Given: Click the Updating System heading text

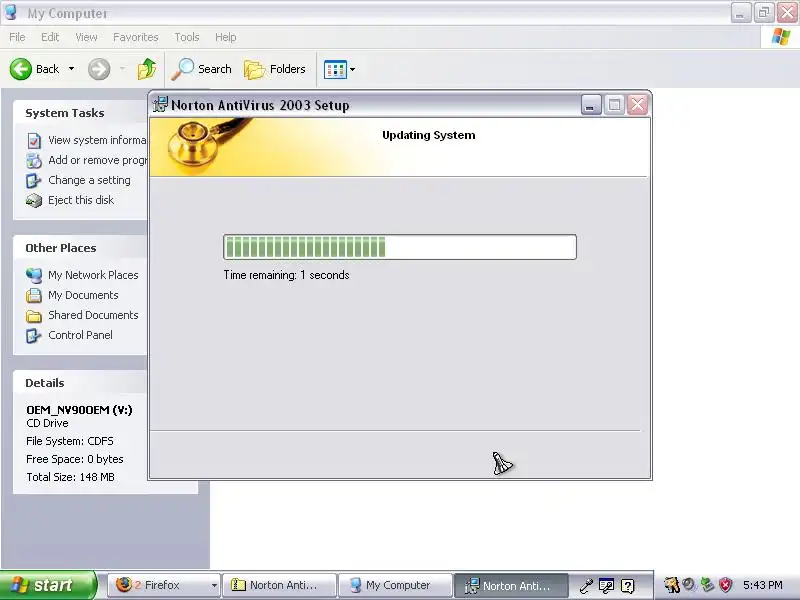Looking at the screenshot, I should point(429,135).
